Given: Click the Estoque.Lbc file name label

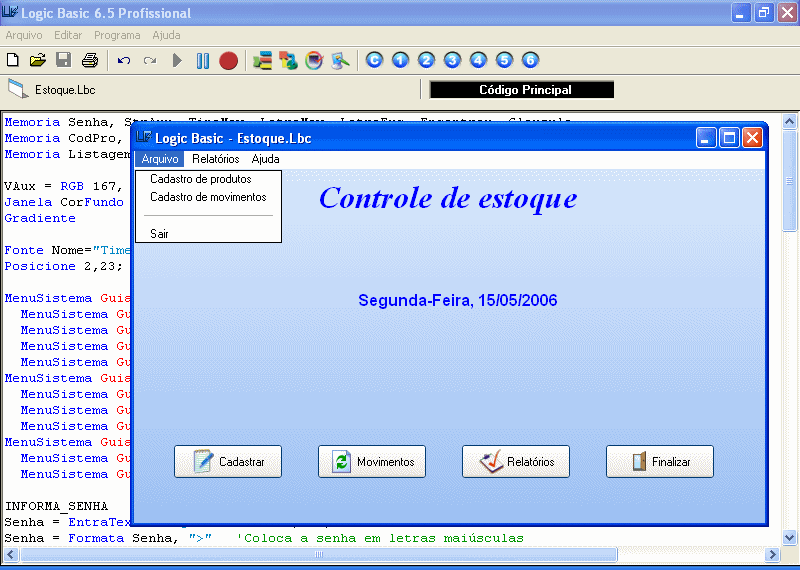Looking at the screenshot, I should tap(65, 90).
